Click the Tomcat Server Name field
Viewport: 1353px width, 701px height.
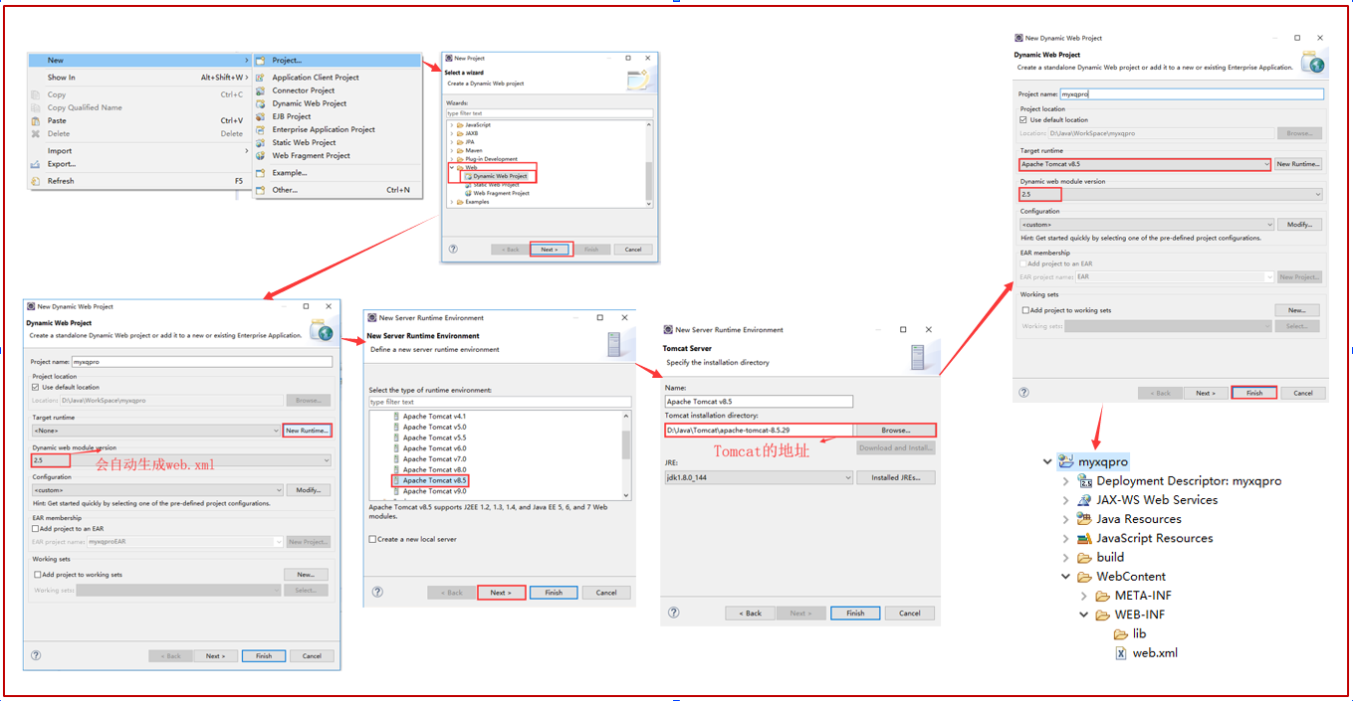pos(759,402)
